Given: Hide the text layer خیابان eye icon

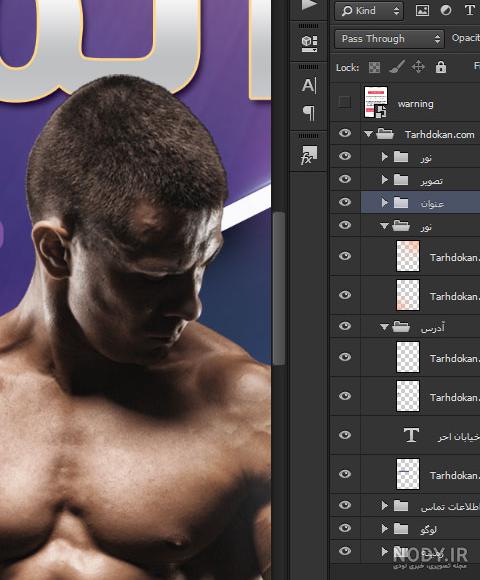Looking at the screenshot, I should point(345,435).
